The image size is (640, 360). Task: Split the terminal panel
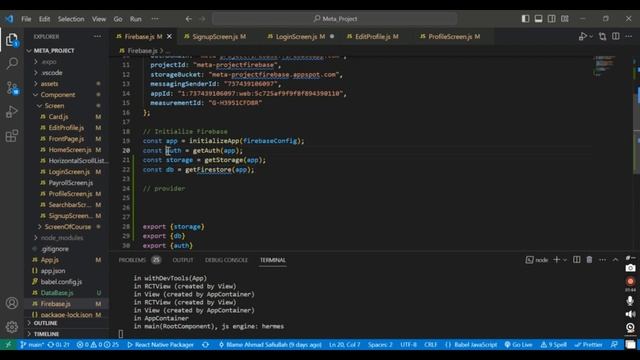click(576, 260)
